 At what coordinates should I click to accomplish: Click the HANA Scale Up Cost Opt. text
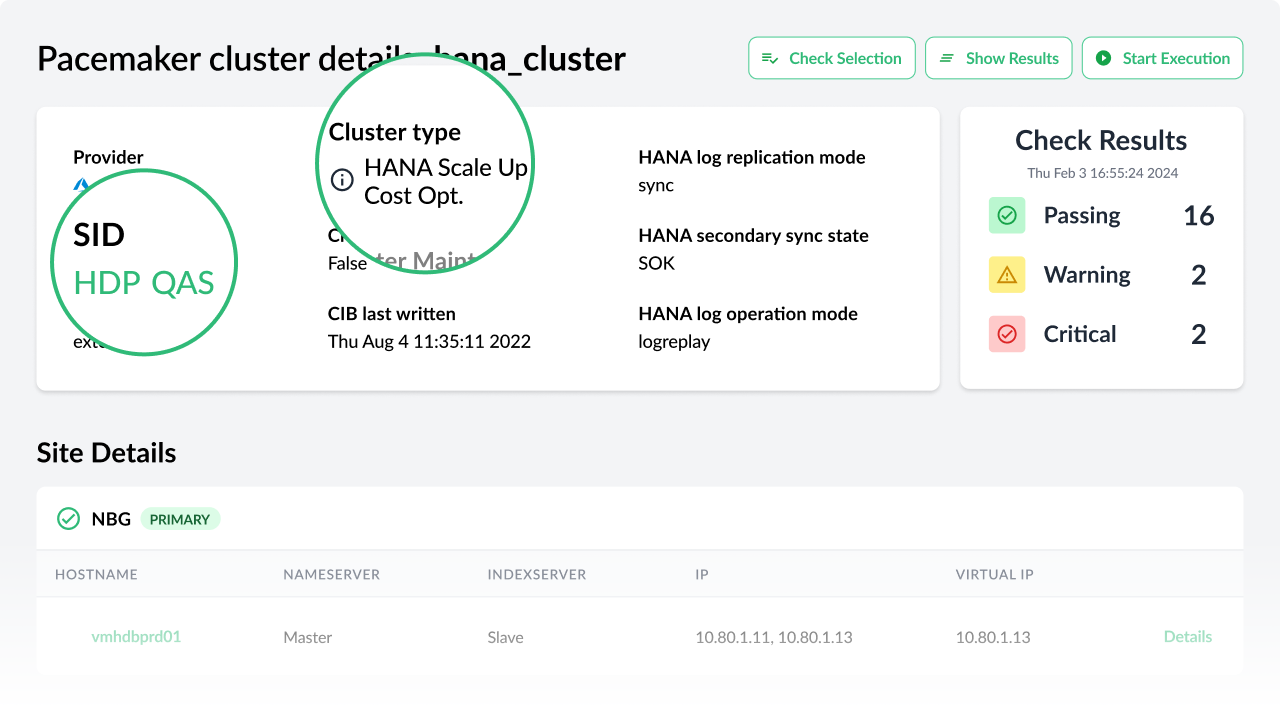coord(446,181)
